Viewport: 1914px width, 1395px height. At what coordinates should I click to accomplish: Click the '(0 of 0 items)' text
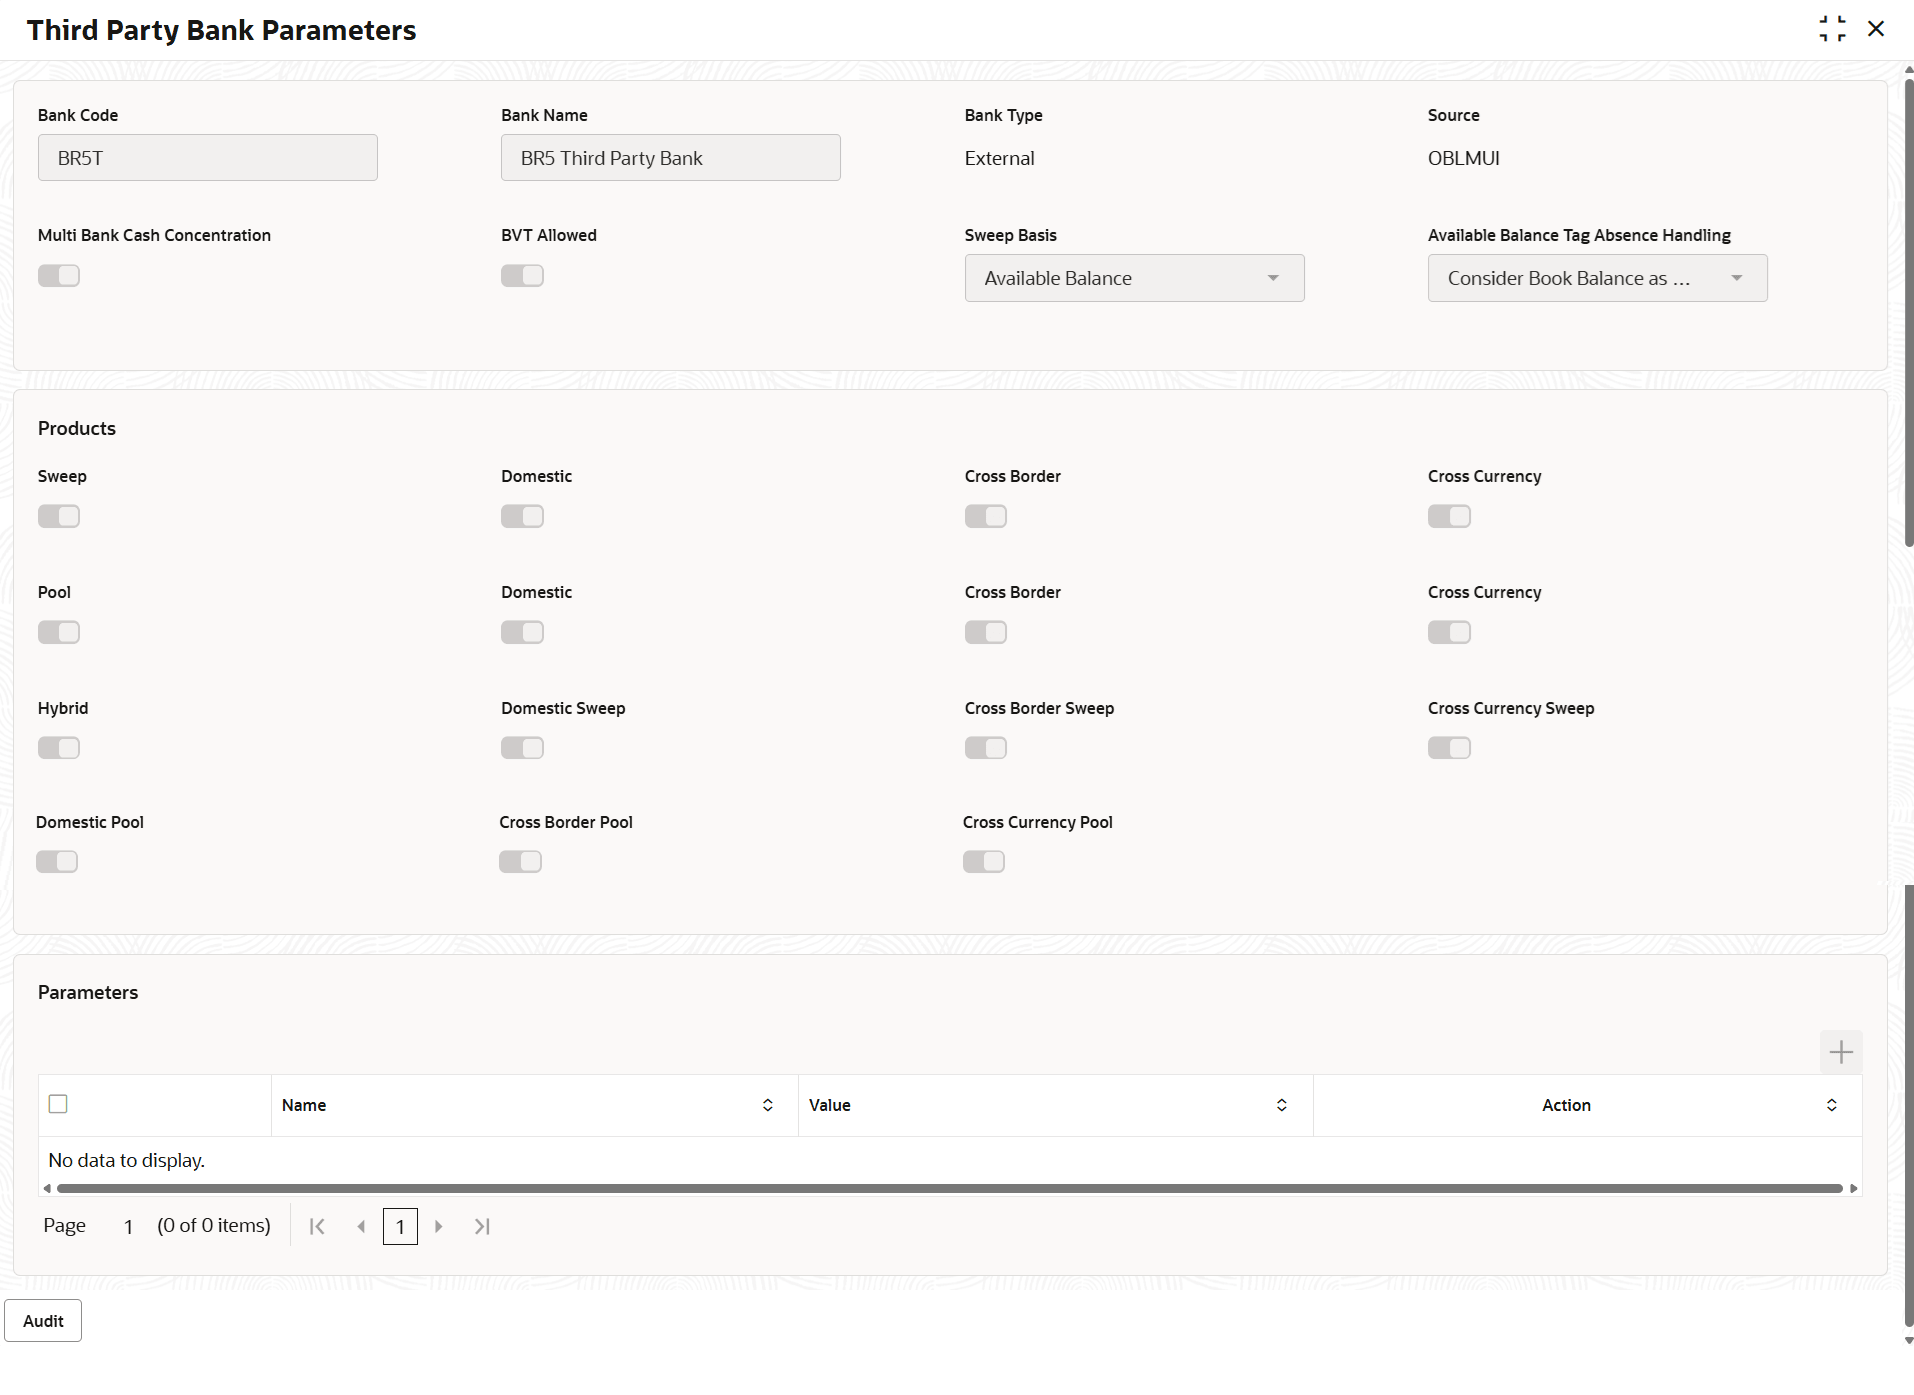(x=214, y=1226)
